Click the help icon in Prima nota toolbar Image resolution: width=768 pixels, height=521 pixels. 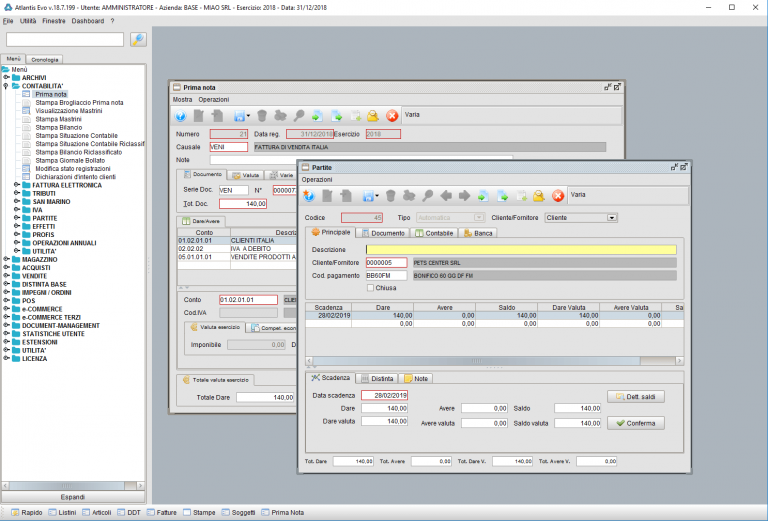click(x=181, y=115)
